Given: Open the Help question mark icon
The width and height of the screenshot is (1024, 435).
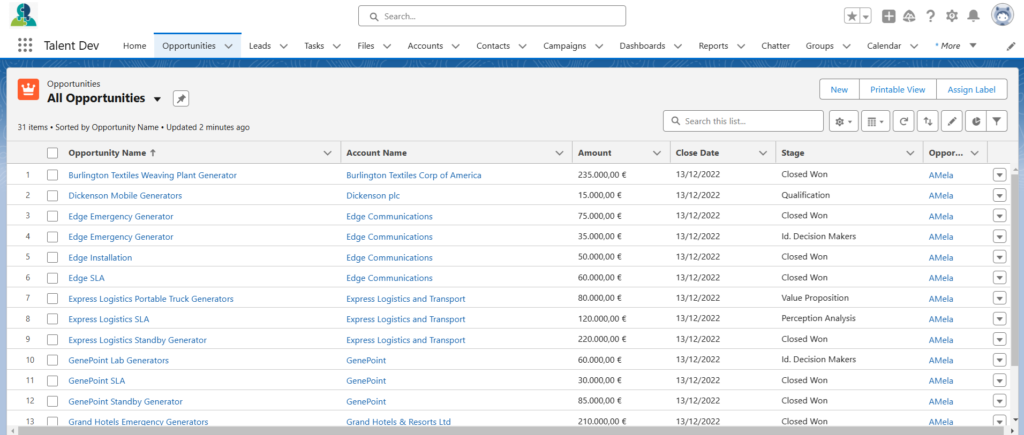Looking at the screenshot, I should coord(931,16).
